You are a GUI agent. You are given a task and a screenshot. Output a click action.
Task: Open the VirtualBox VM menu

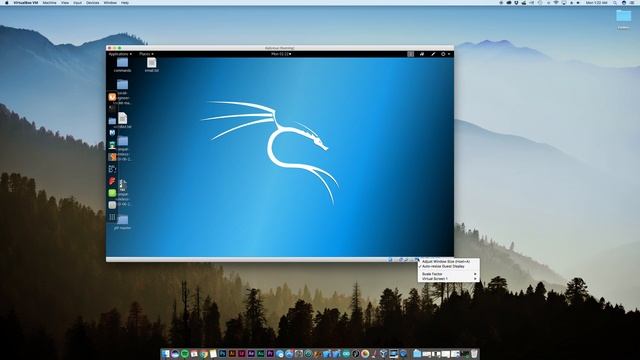tap(26, 2)
